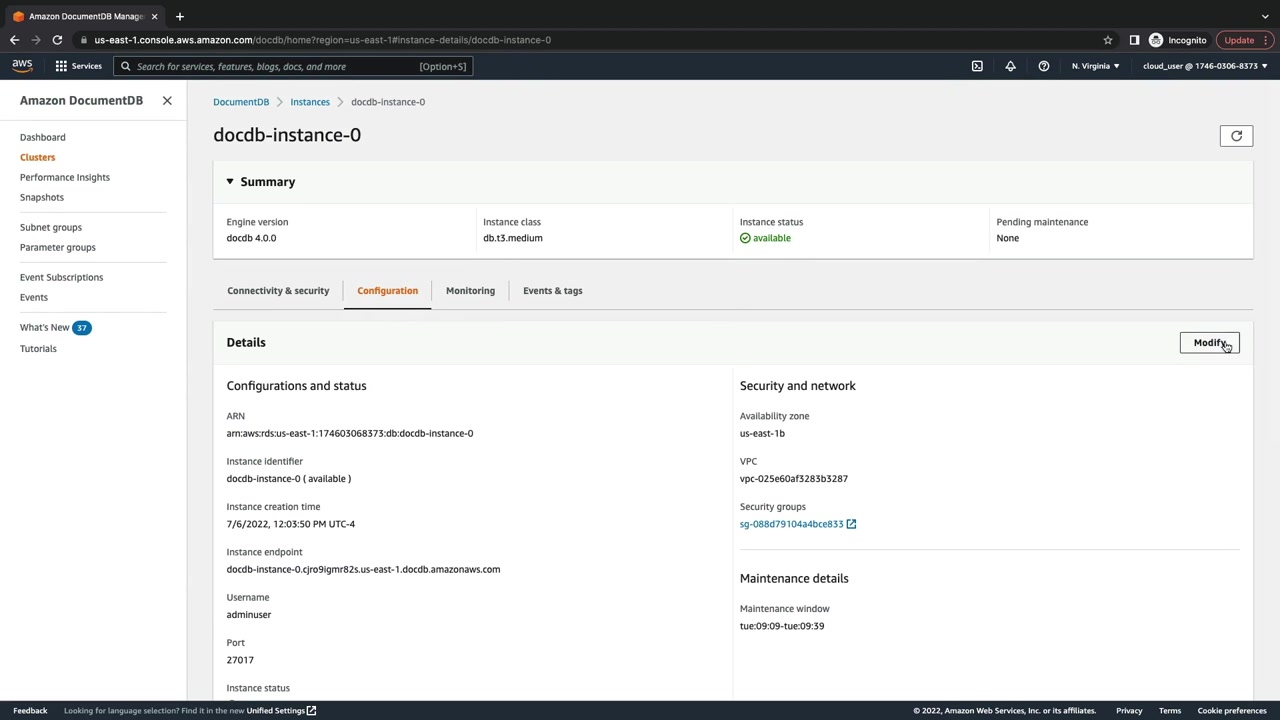Image resolution: width=1280 pixels, height=720 pixels.
Task: Click the ARN value text
Action: click(350, 433)
